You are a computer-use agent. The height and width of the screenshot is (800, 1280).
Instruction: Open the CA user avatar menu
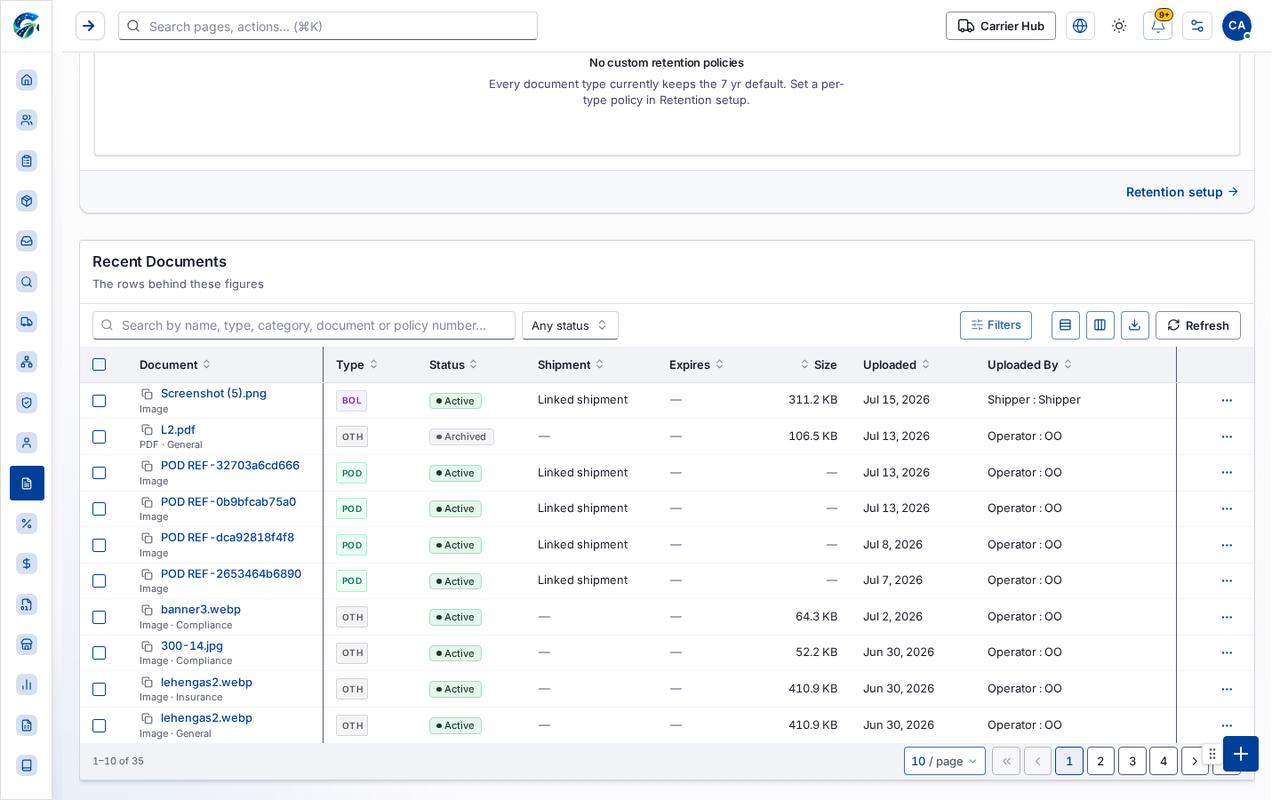pos(1237,26)
